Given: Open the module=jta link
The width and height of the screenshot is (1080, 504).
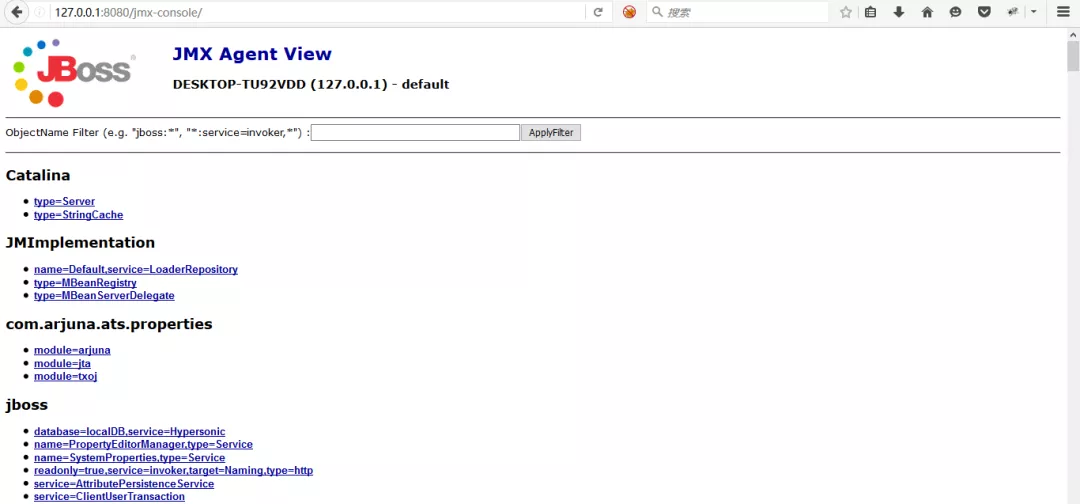Looking at the screenshot, I should pyautogui.click(x=62, y=363).
